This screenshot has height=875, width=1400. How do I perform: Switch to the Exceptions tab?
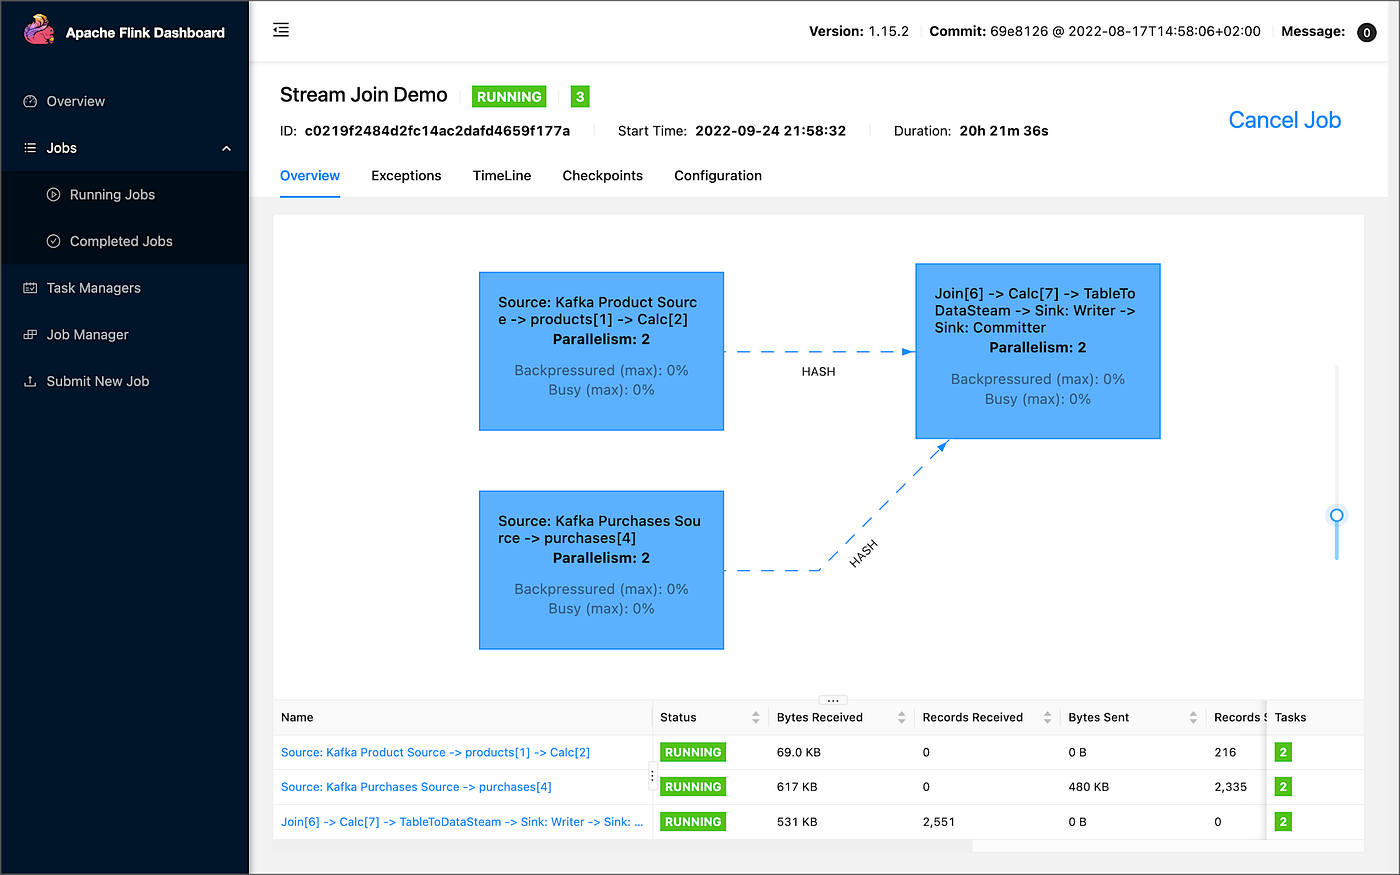click(x=406, y=175)
